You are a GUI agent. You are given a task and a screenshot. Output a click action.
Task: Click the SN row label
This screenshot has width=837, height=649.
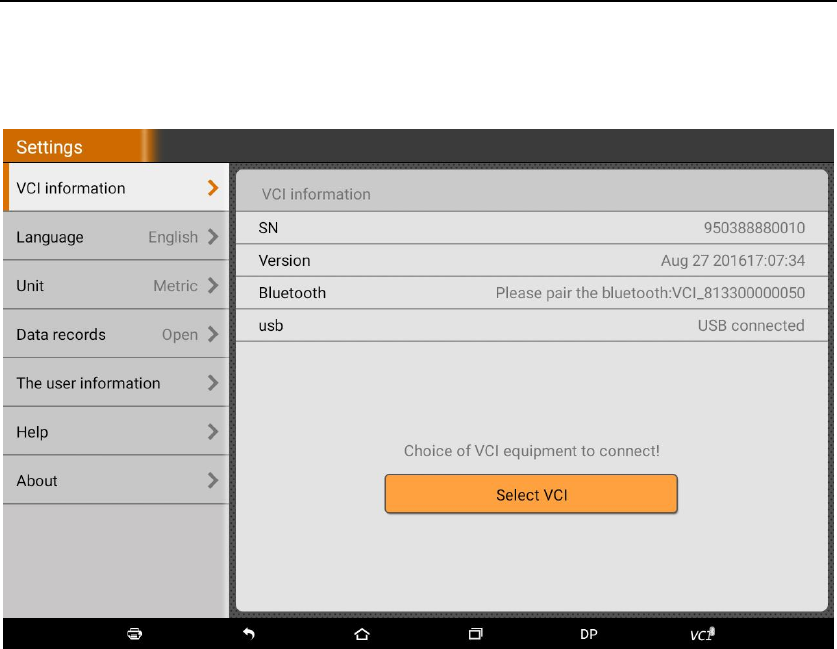pyautogui.click(x=268, y=228)
